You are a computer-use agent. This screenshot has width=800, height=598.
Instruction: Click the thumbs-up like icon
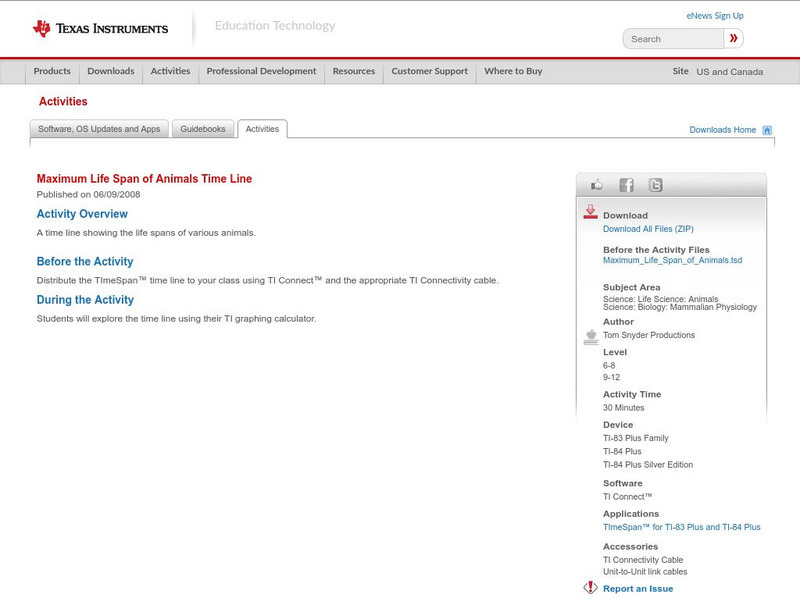[x=597, y=185]
